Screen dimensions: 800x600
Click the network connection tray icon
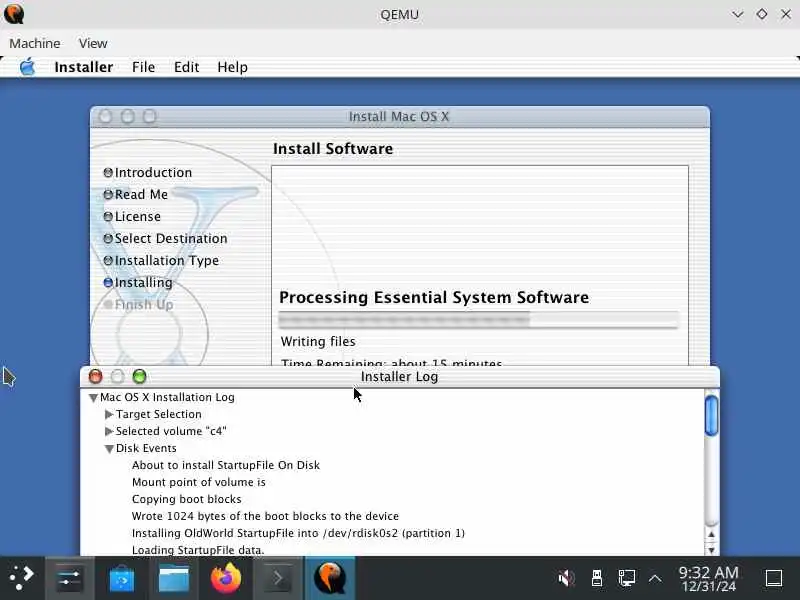(627, 579)
